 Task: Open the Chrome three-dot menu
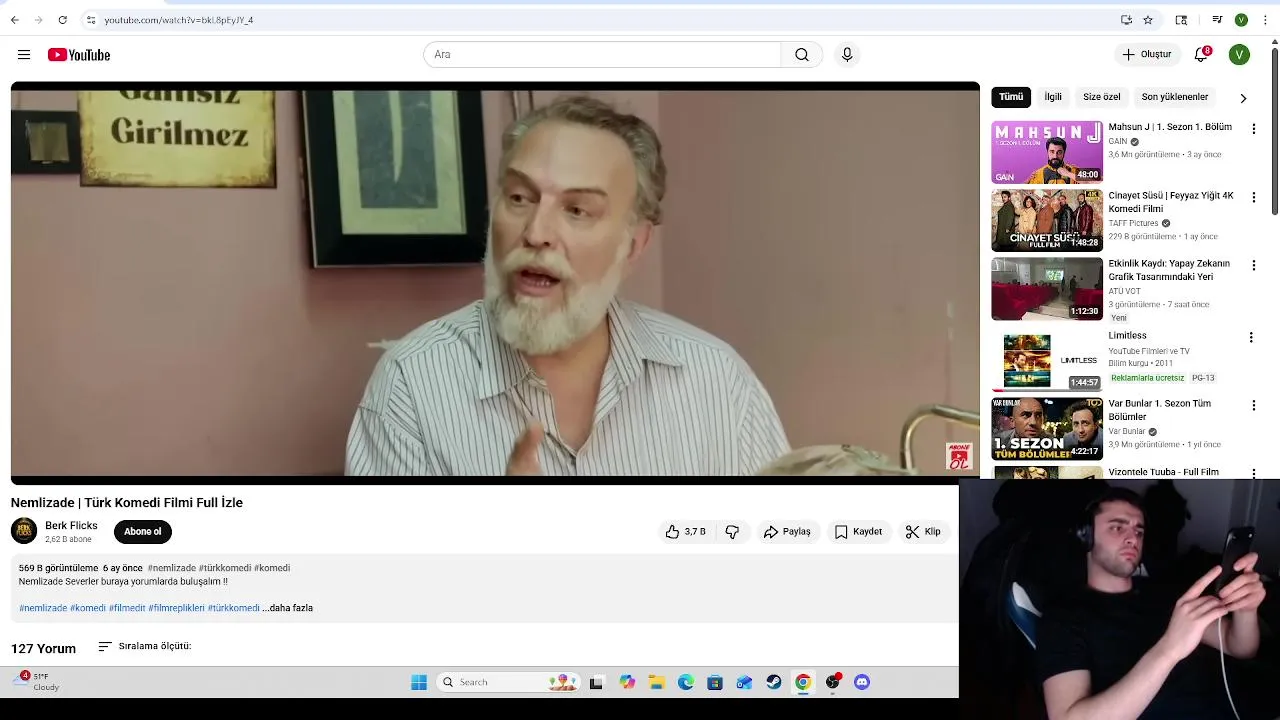1265,20
